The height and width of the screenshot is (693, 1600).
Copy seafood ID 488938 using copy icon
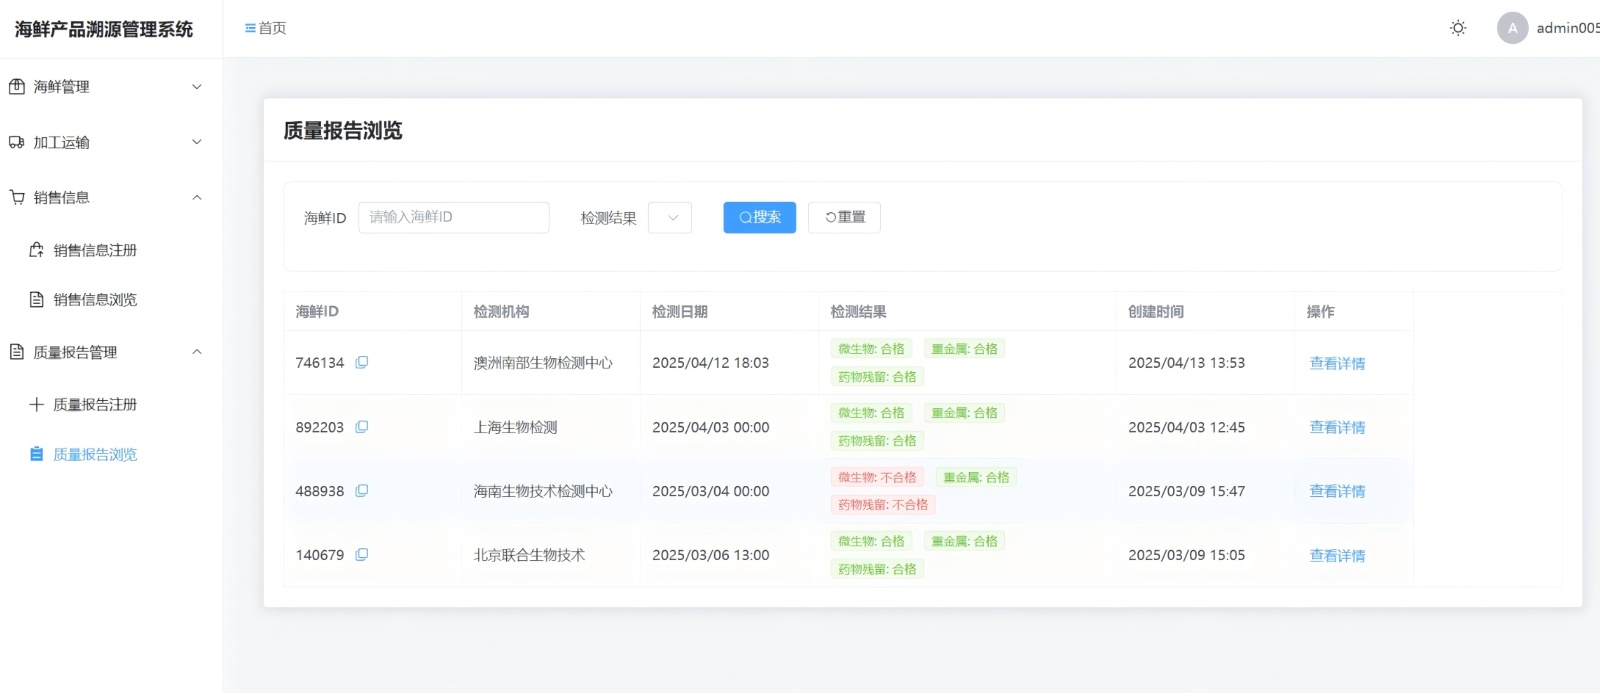pyautogui.click(x=362, y=491)
